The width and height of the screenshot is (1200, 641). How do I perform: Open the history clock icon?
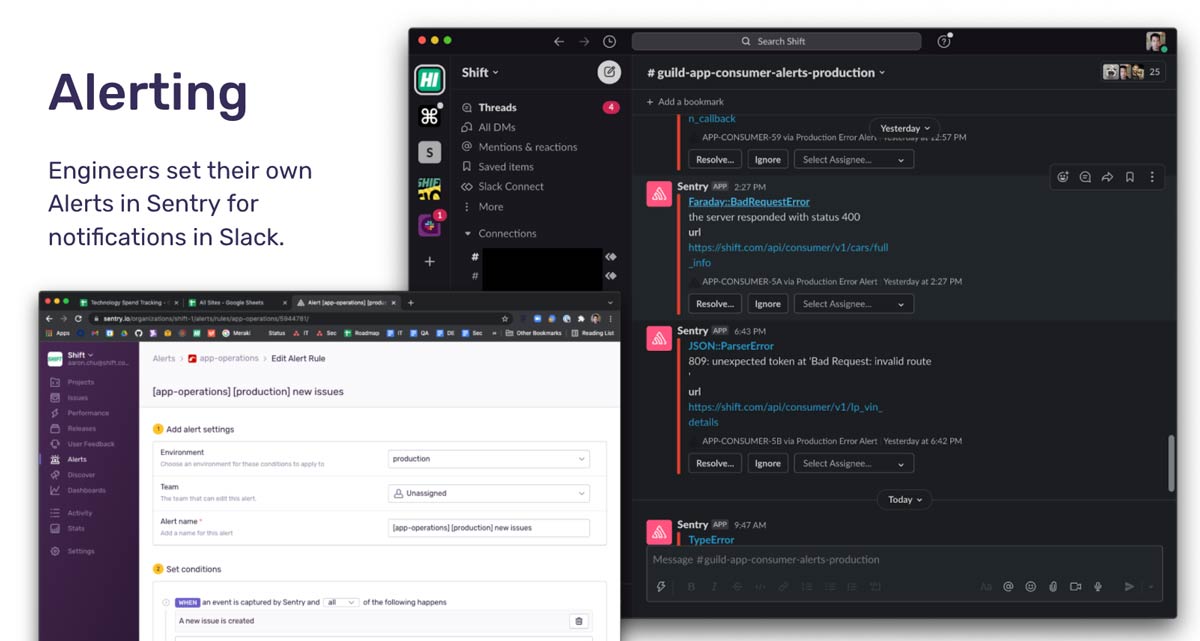point(610,41)
